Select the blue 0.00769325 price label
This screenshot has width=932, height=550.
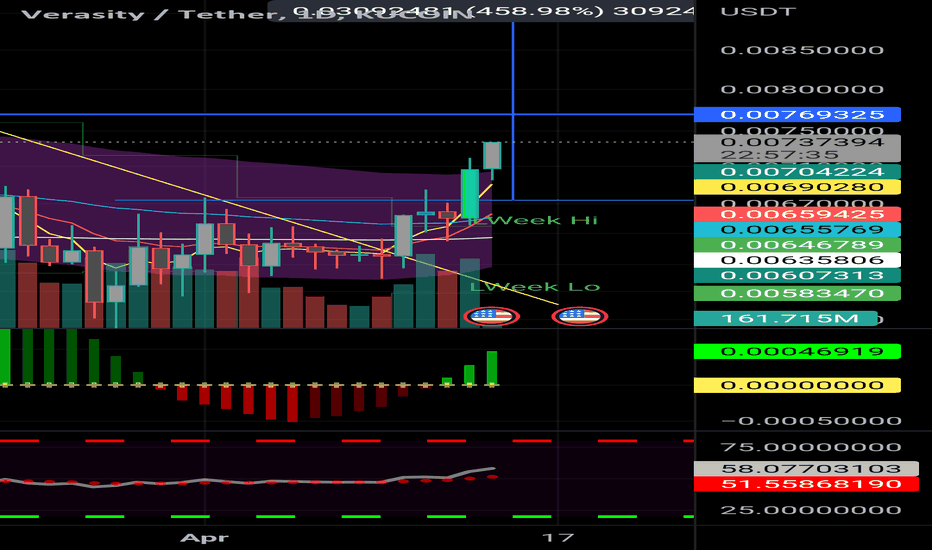point(797,114)
